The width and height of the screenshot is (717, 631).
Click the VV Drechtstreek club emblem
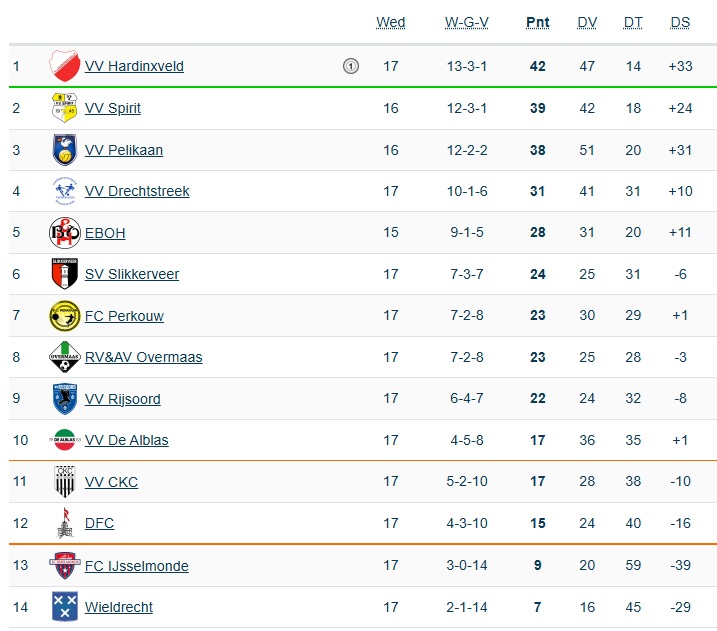pos(65,191)
